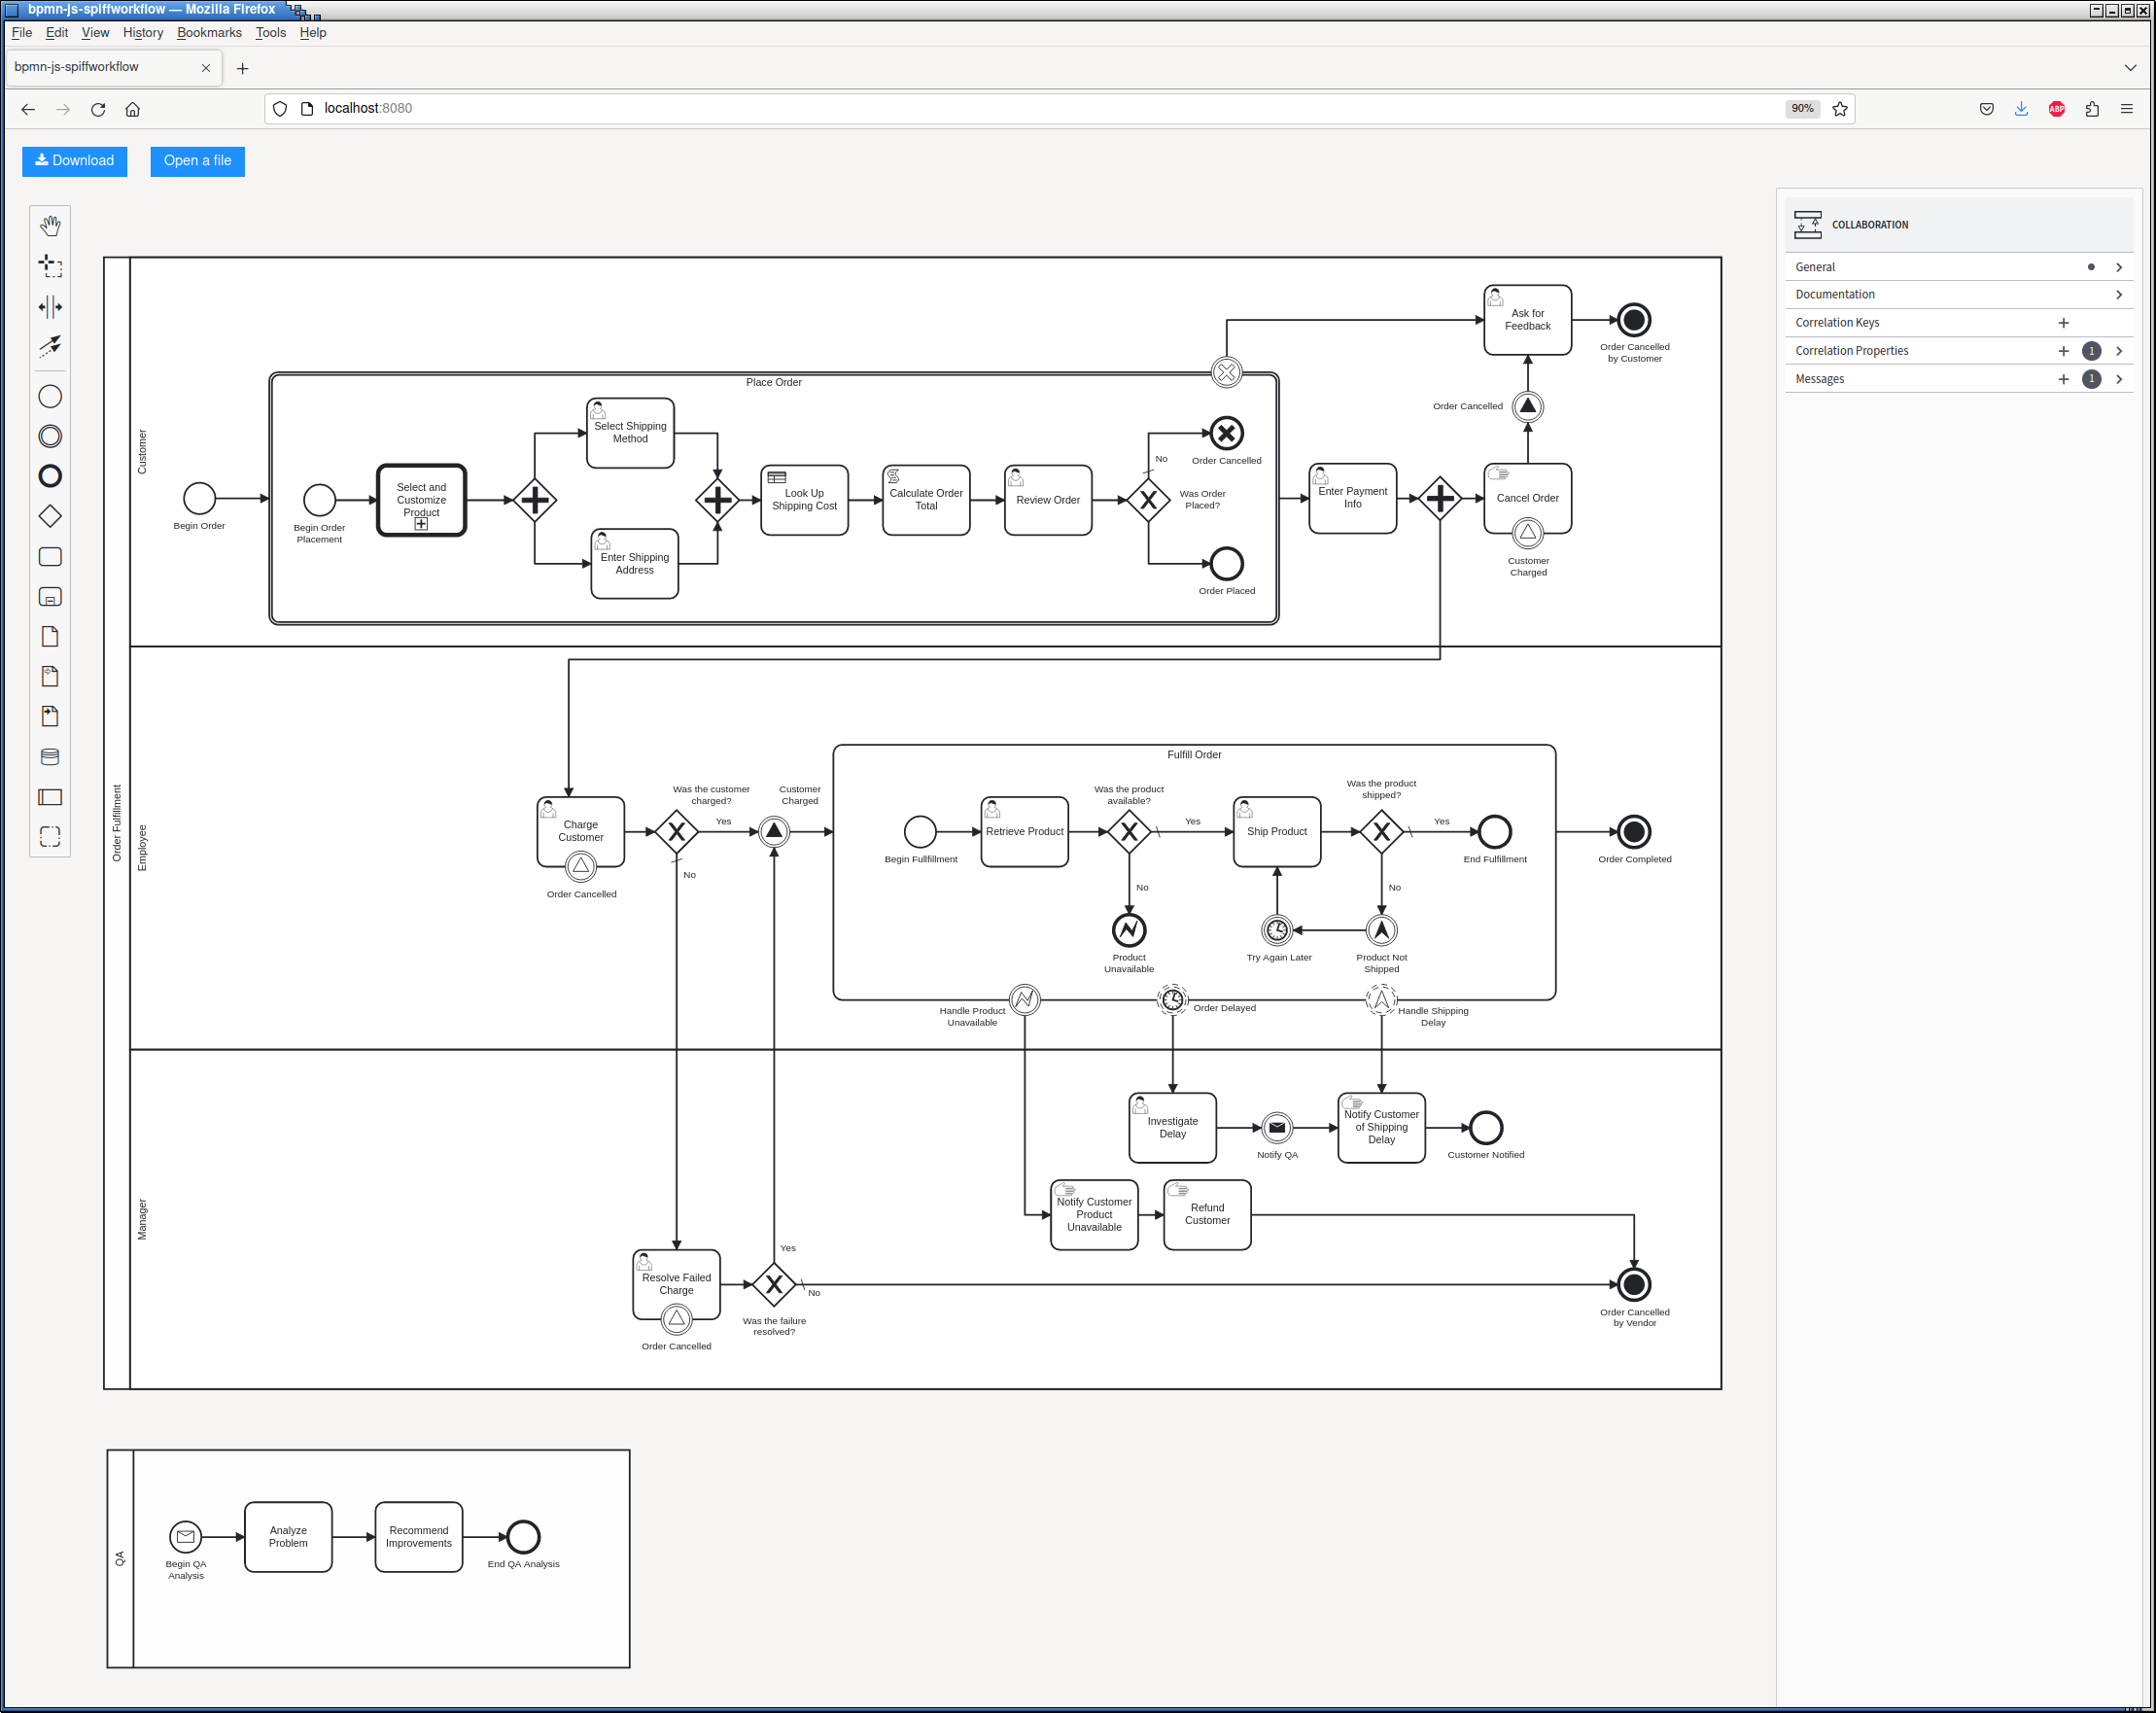
Task: Pick the end event palette icon
Action: (50, 476)
